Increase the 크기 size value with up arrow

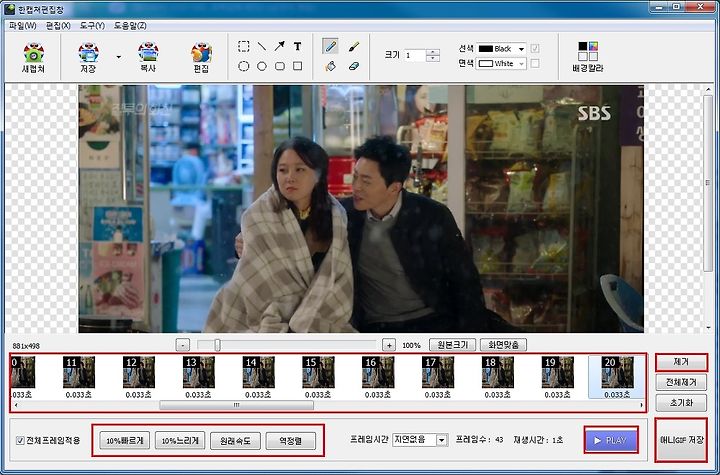click(433, 52)
